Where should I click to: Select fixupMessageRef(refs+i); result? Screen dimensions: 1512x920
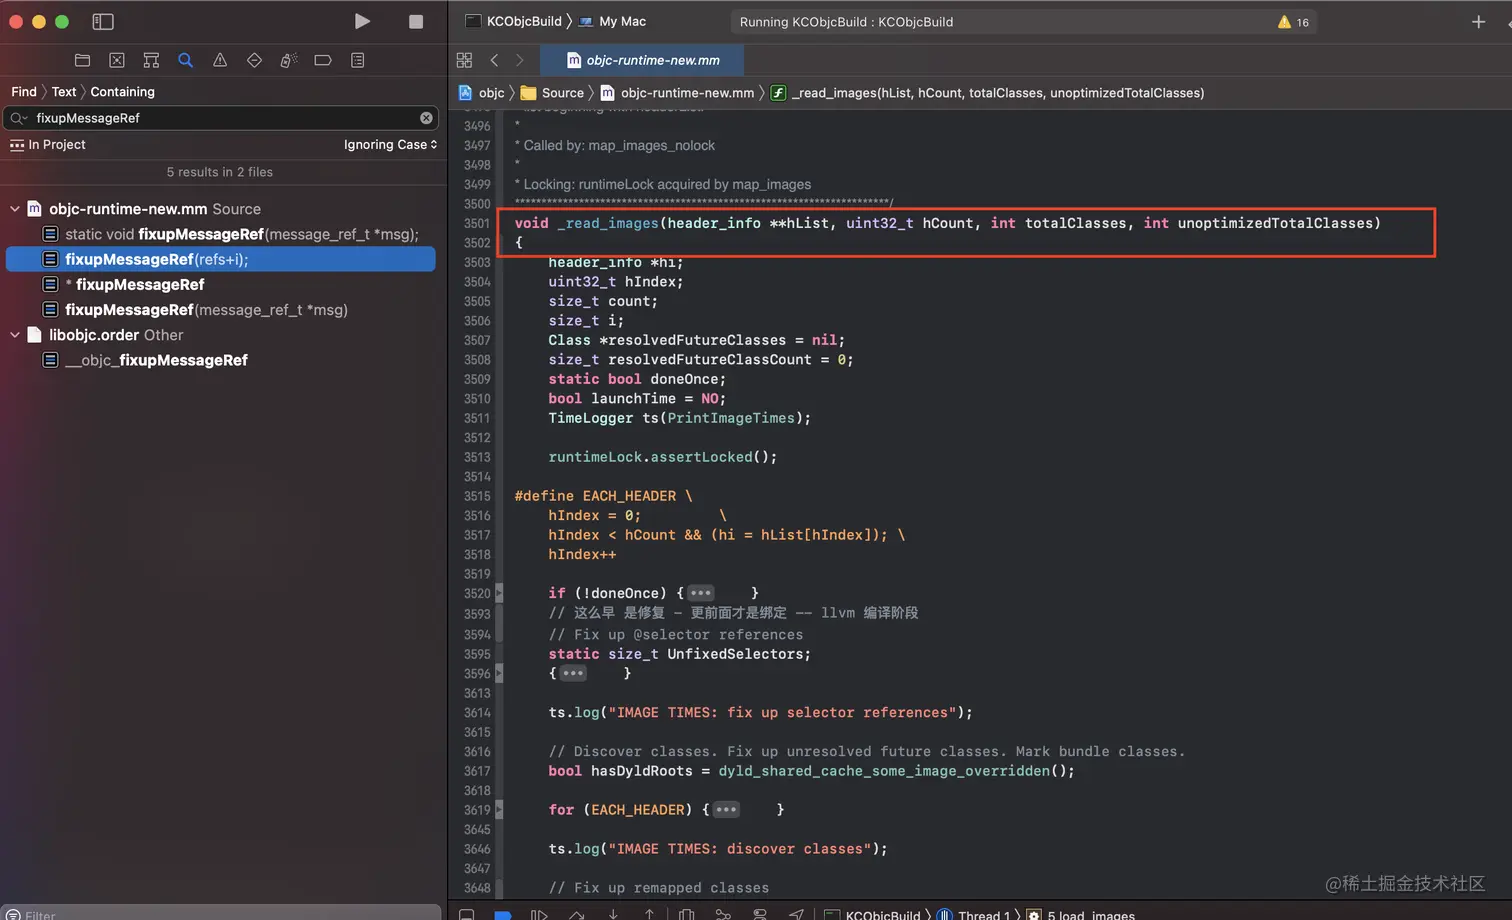click(x=221, y=259)
